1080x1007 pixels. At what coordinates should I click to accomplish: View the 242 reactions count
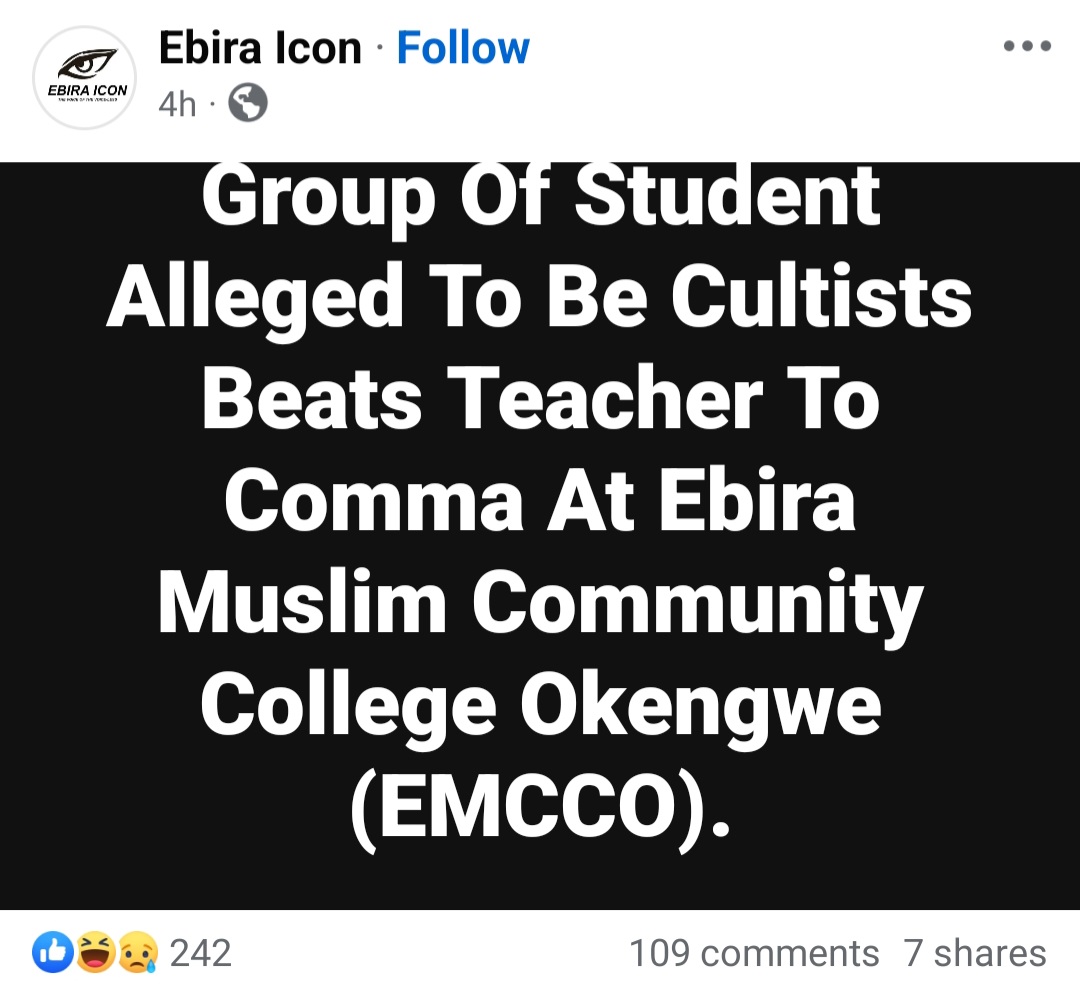click(x=200, y=953)
